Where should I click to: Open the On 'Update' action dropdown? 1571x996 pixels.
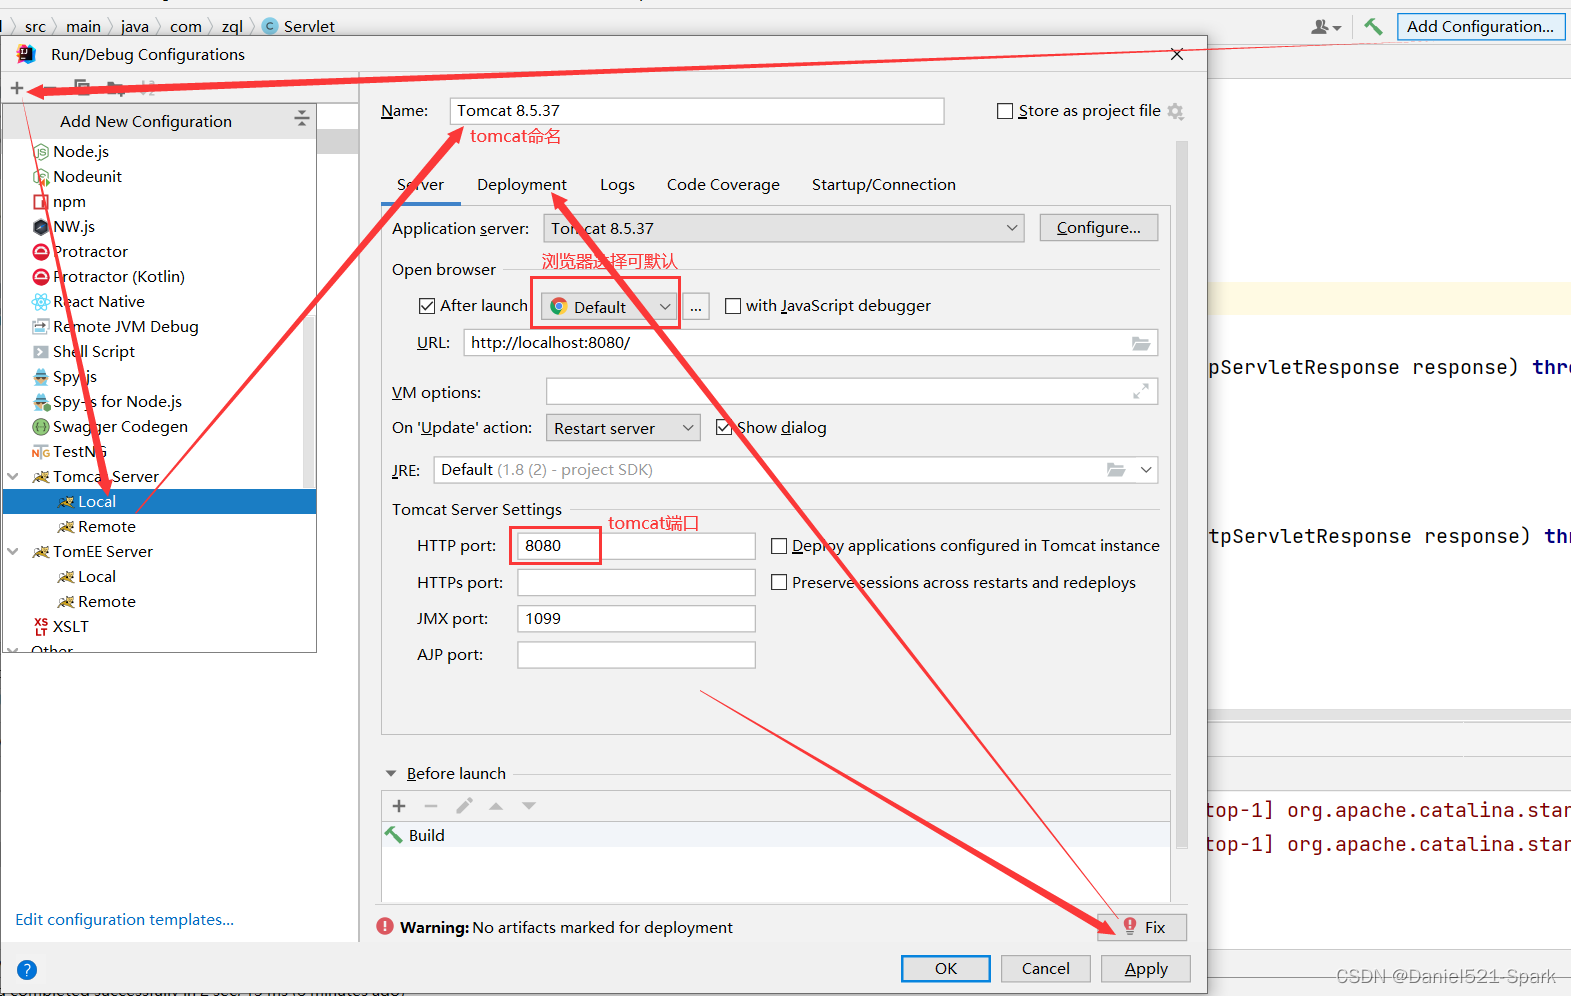pos(623,427)
